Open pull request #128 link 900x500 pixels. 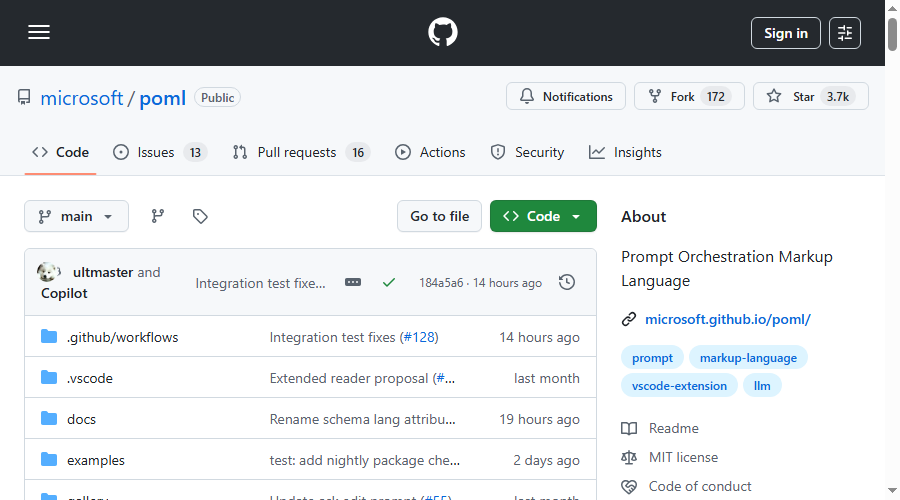tap(419, 338)
